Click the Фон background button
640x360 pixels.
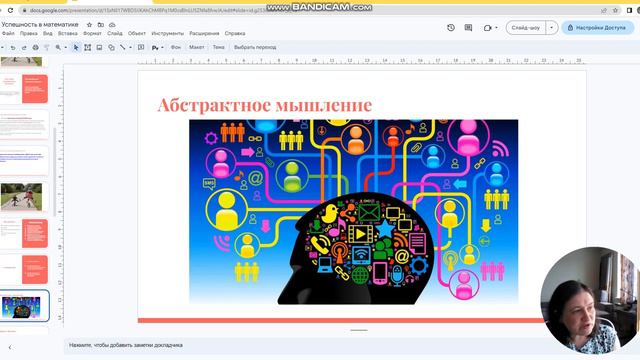pos(176,47)
